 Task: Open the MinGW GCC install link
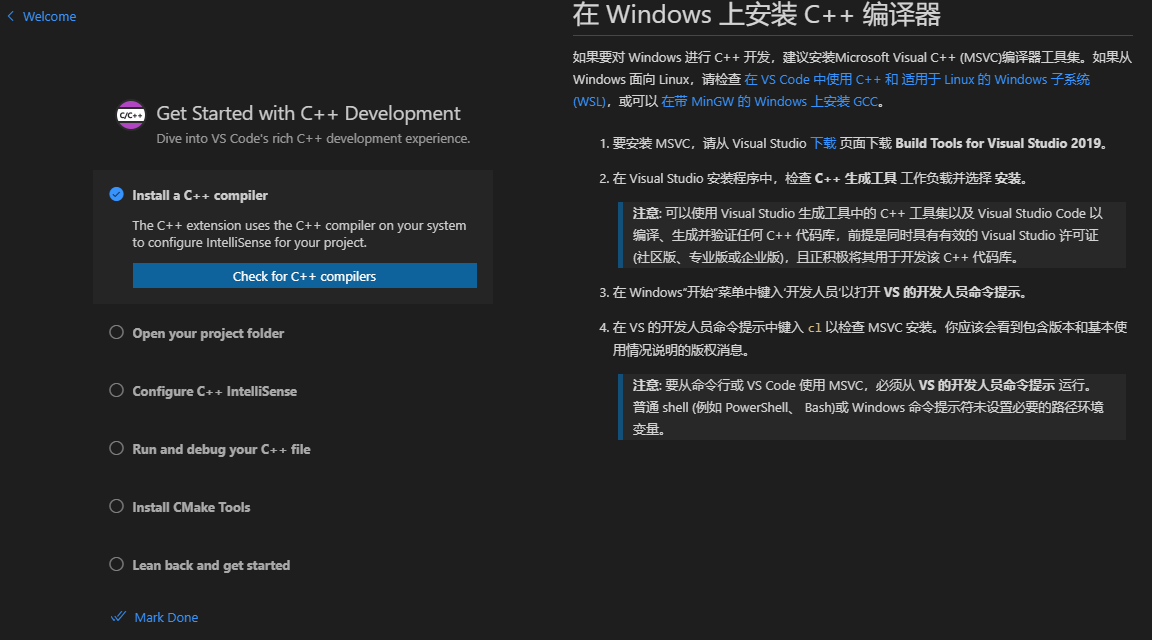(x=769, y=101)
